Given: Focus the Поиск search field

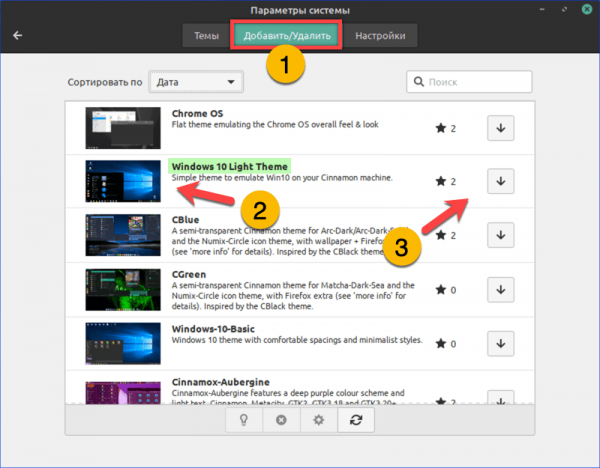Looking at the screenshot, I should (x=469, y=82).
